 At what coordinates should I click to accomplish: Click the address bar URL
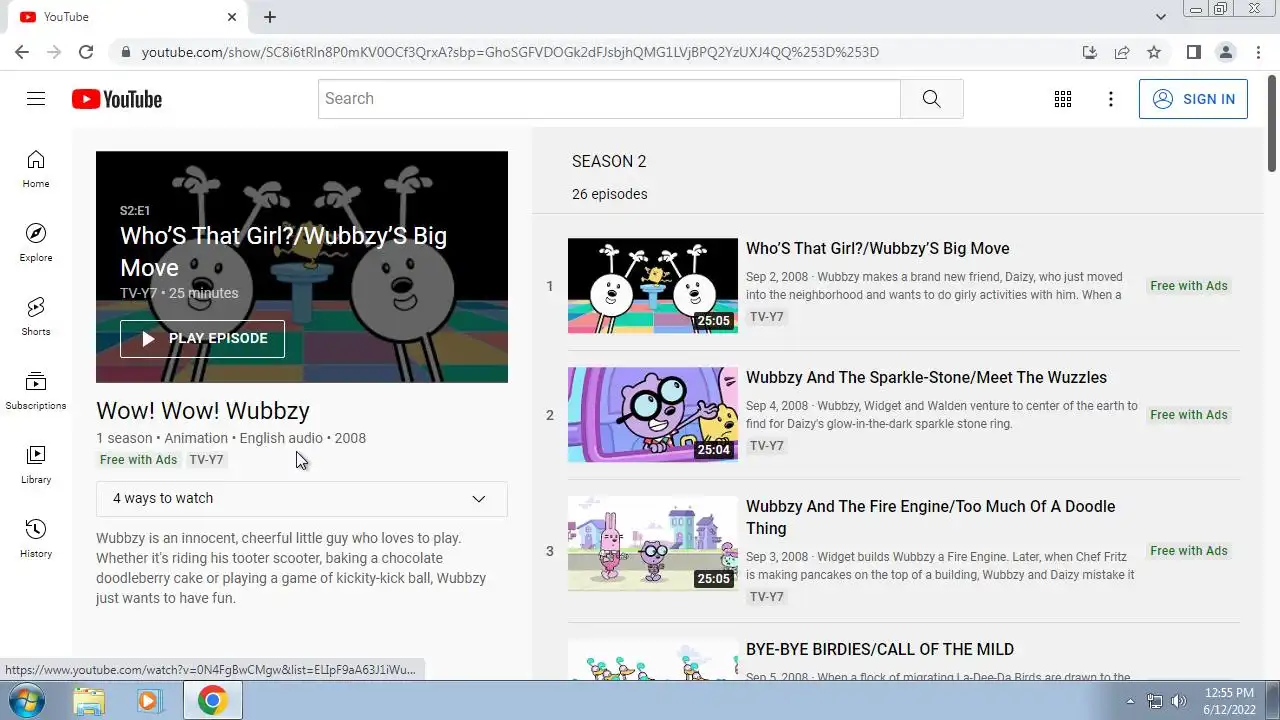[x=510, y=52]
